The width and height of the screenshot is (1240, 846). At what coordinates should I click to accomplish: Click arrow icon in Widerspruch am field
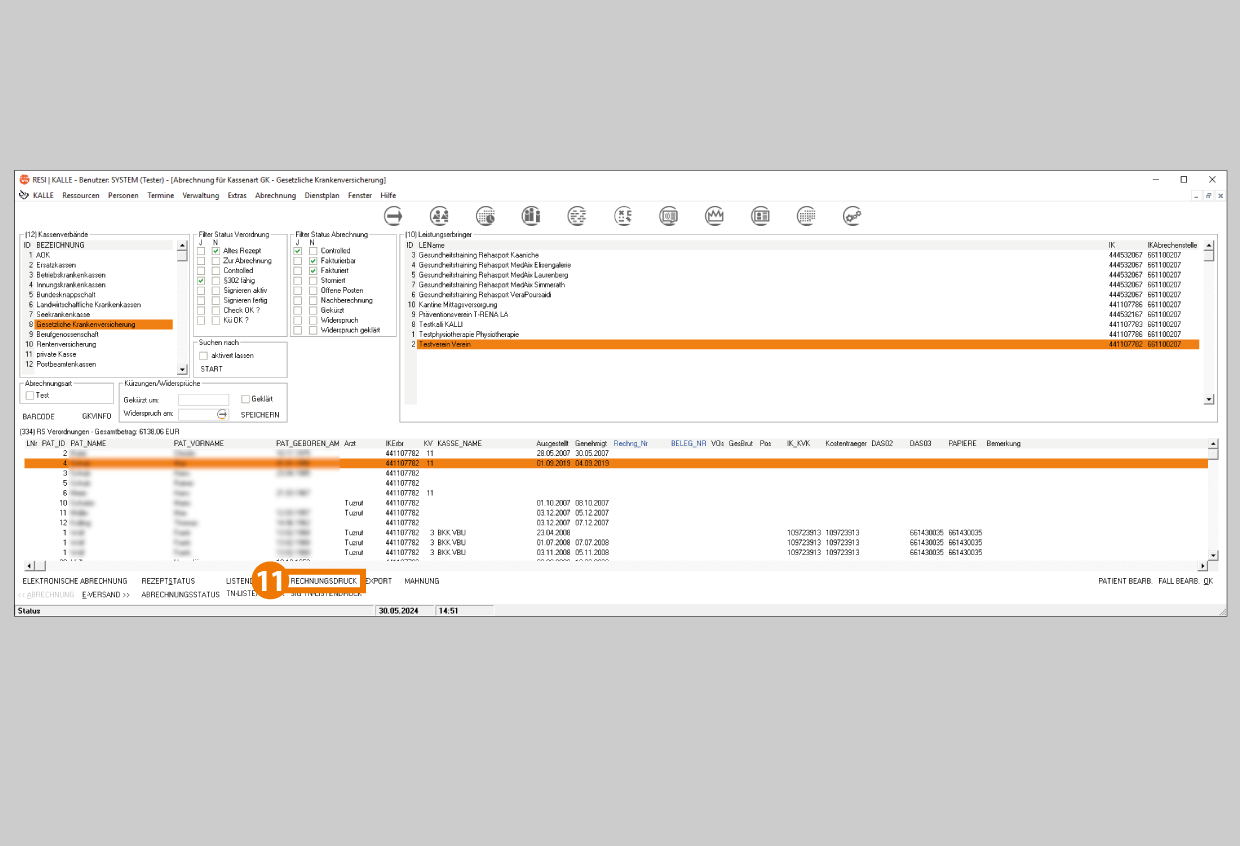[x=222, y=413]
